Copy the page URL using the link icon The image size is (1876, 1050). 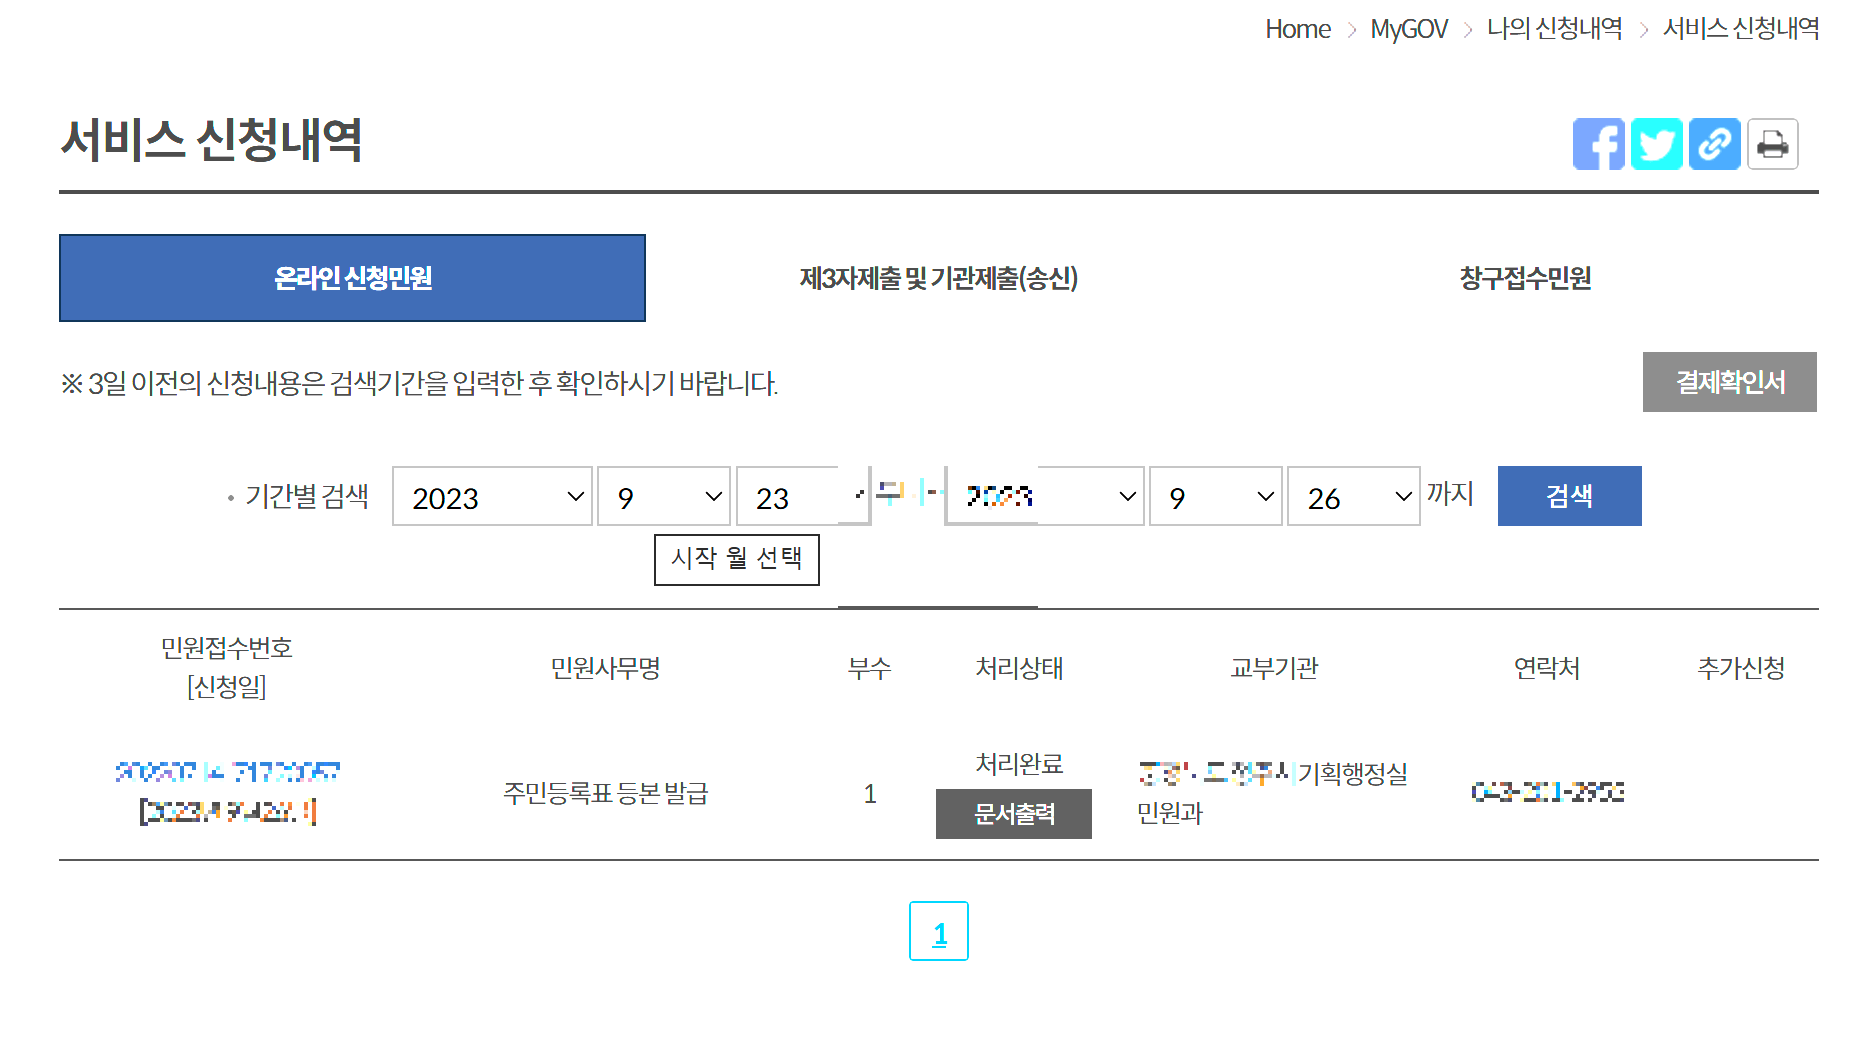point(1714,144)
